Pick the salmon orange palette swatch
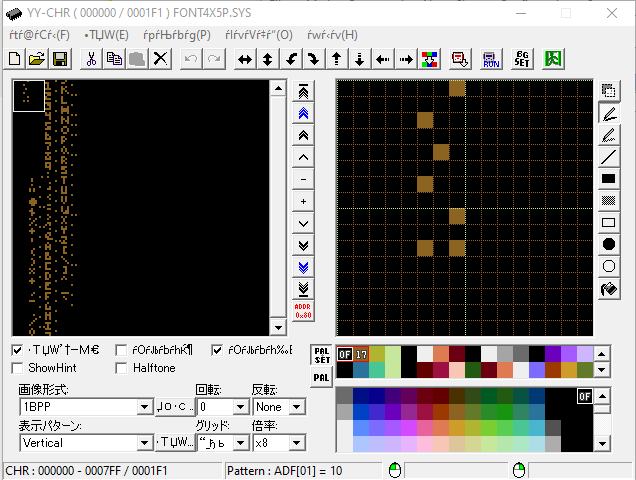 441,353
